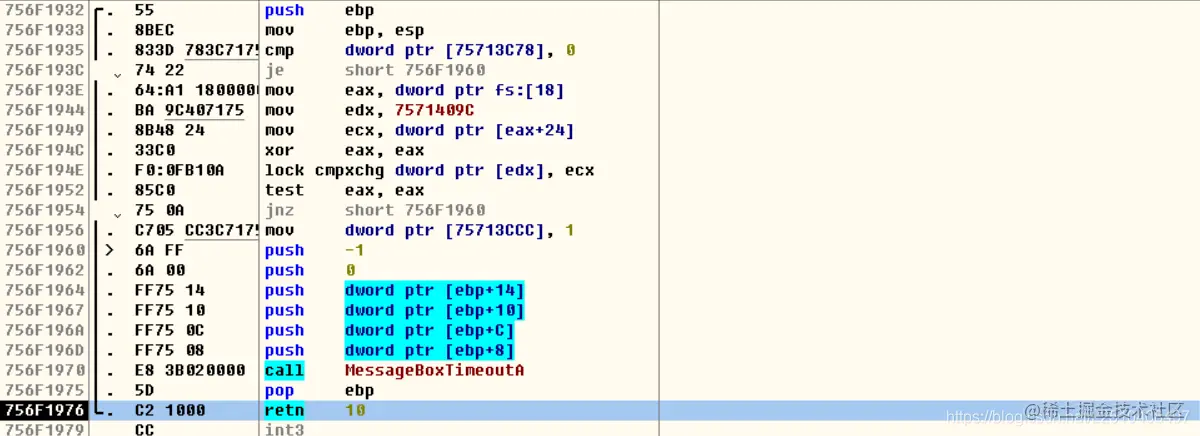Select 'cmp dword ptr [75713C78], 0'
Viewport: 1200px width, 436px height.
pyautogui.click(x=420, y=50)
